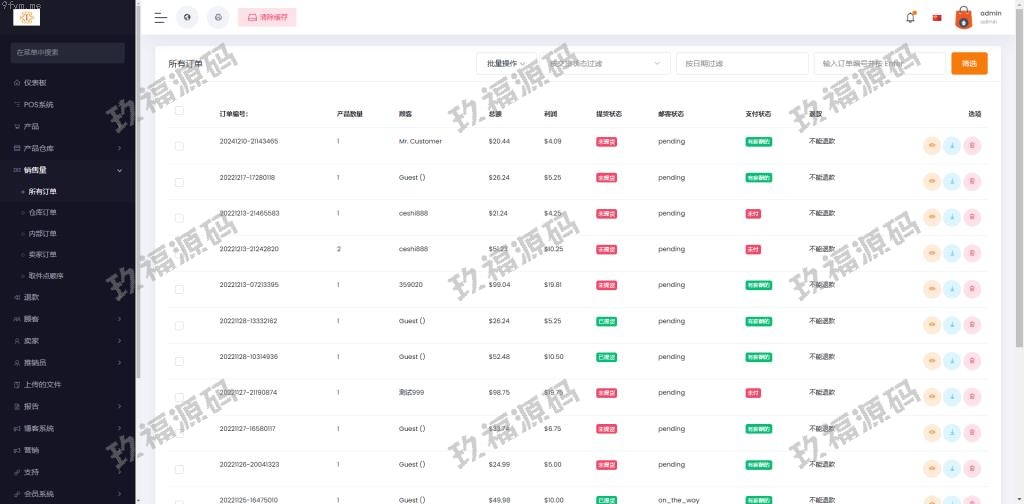Tick checkbox for order 20241210-21143465
Viewport: 1024px width, 504px height.
(179, 146)
